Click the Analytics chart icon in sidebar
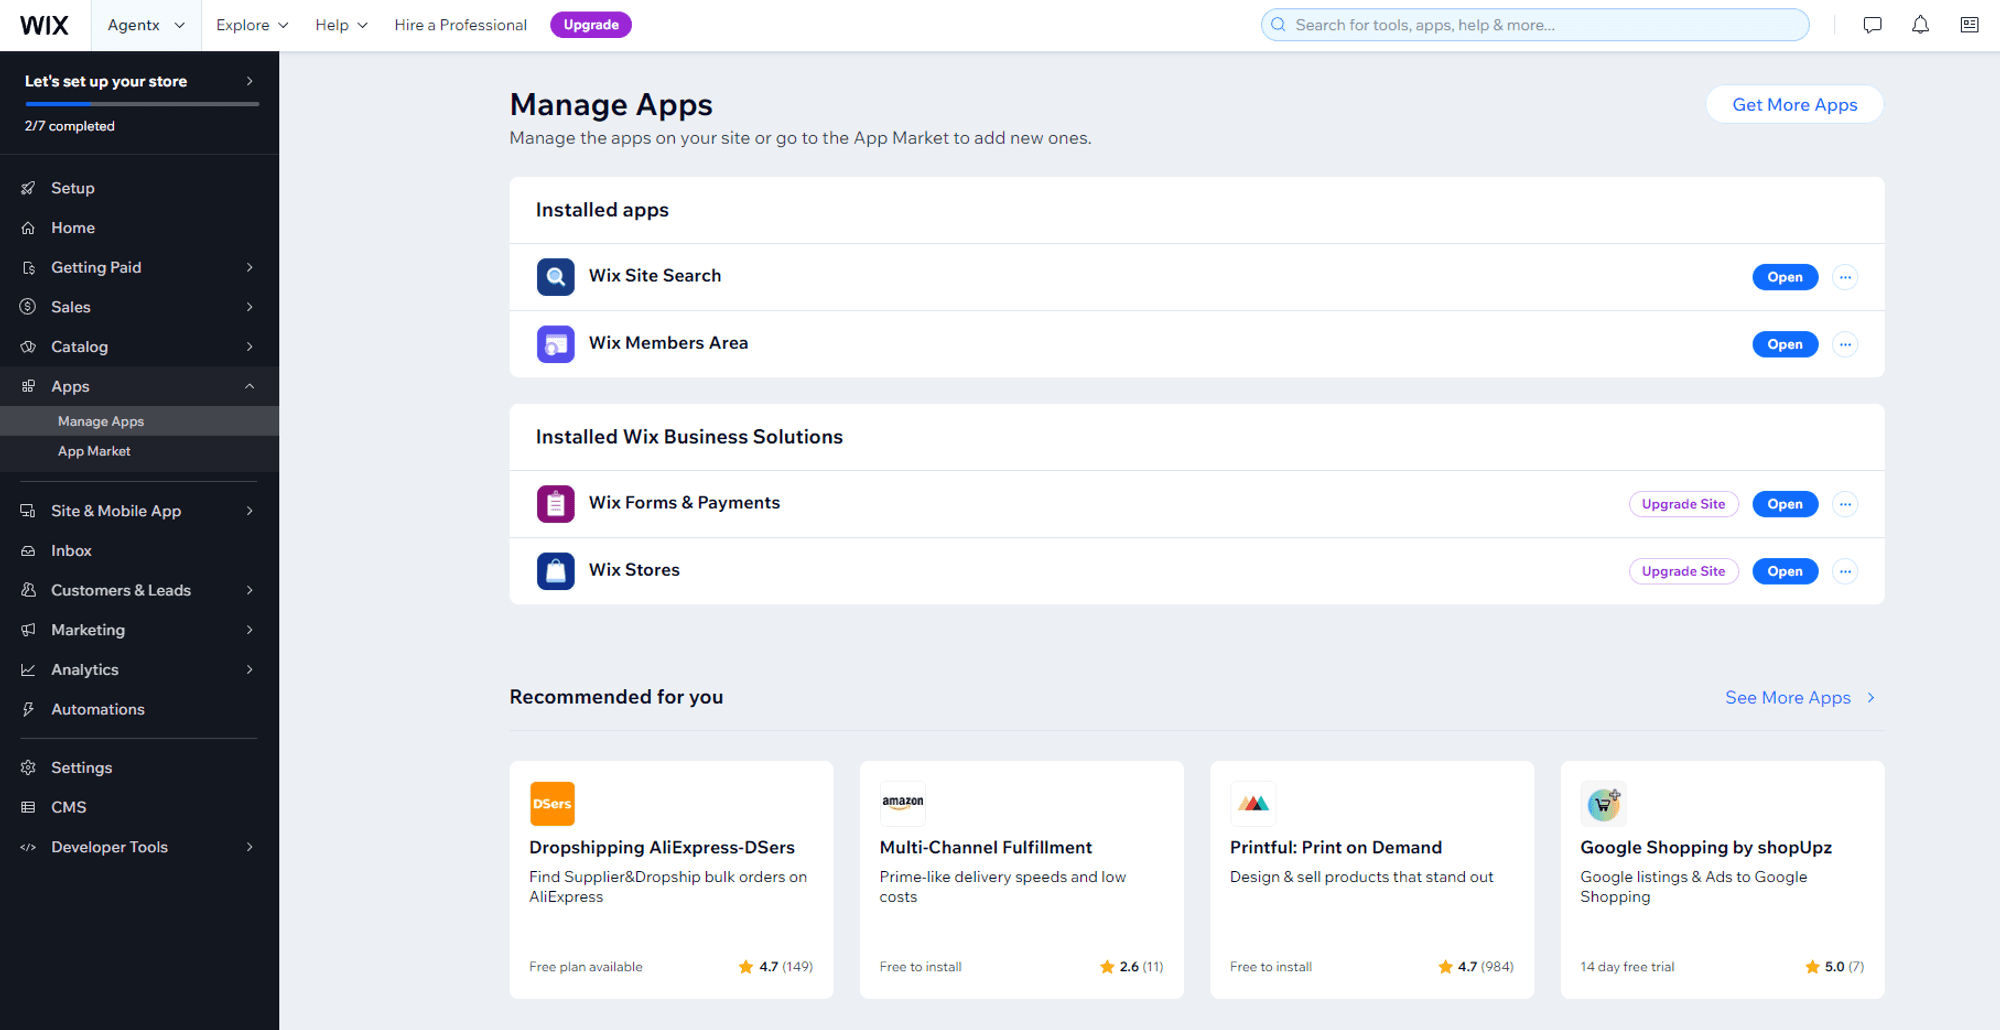The image size is (2000, 1030). 28,670
